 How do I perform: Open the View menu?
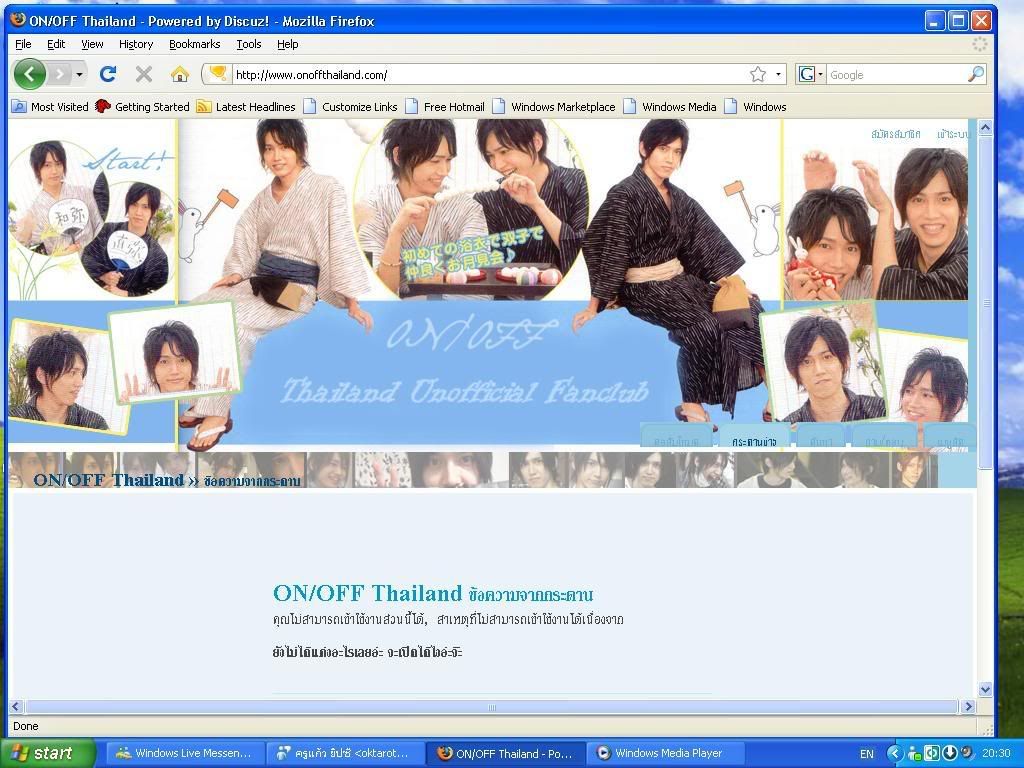92,44
